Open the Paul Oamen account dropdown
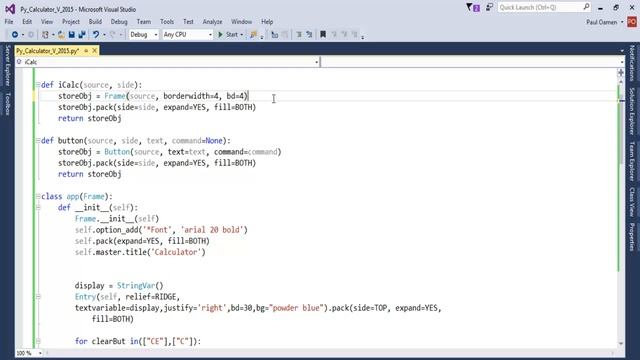Screen dimensions: 640x360 coord(622,22)
